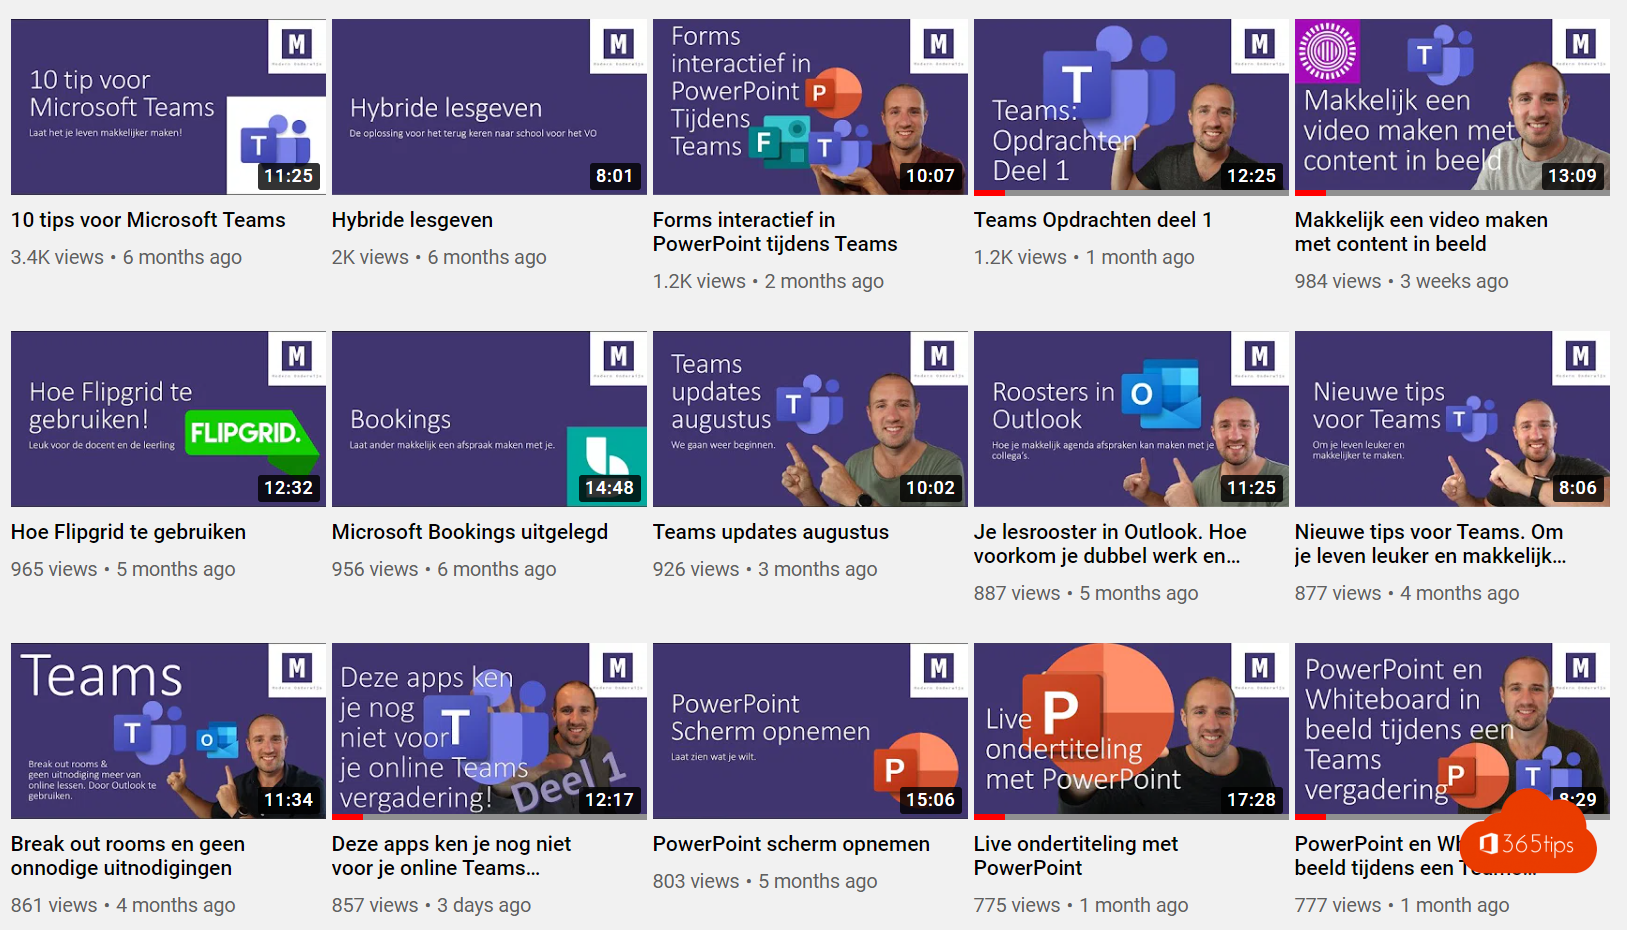The image size is (1627, 930).
Task: Click the 'Live ondertiteling met PowerPoint' title
Action: pos(1076,856)
